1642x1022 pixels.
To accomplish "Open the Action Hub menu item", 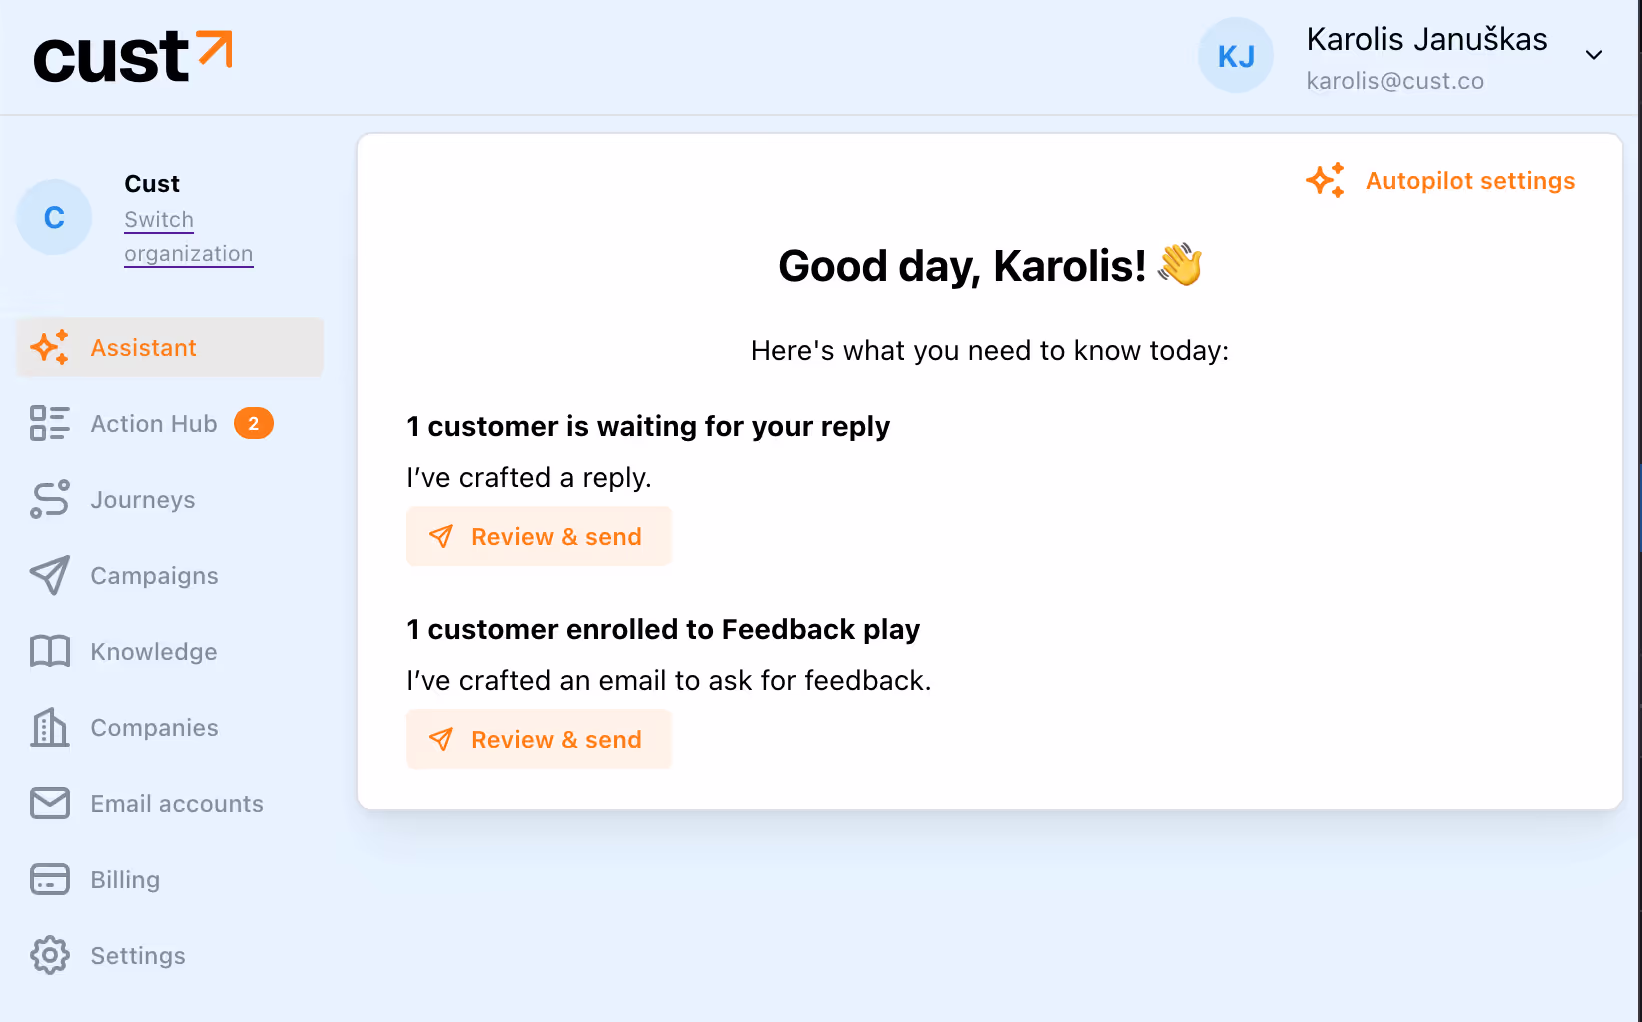I will tap(154, 424).
